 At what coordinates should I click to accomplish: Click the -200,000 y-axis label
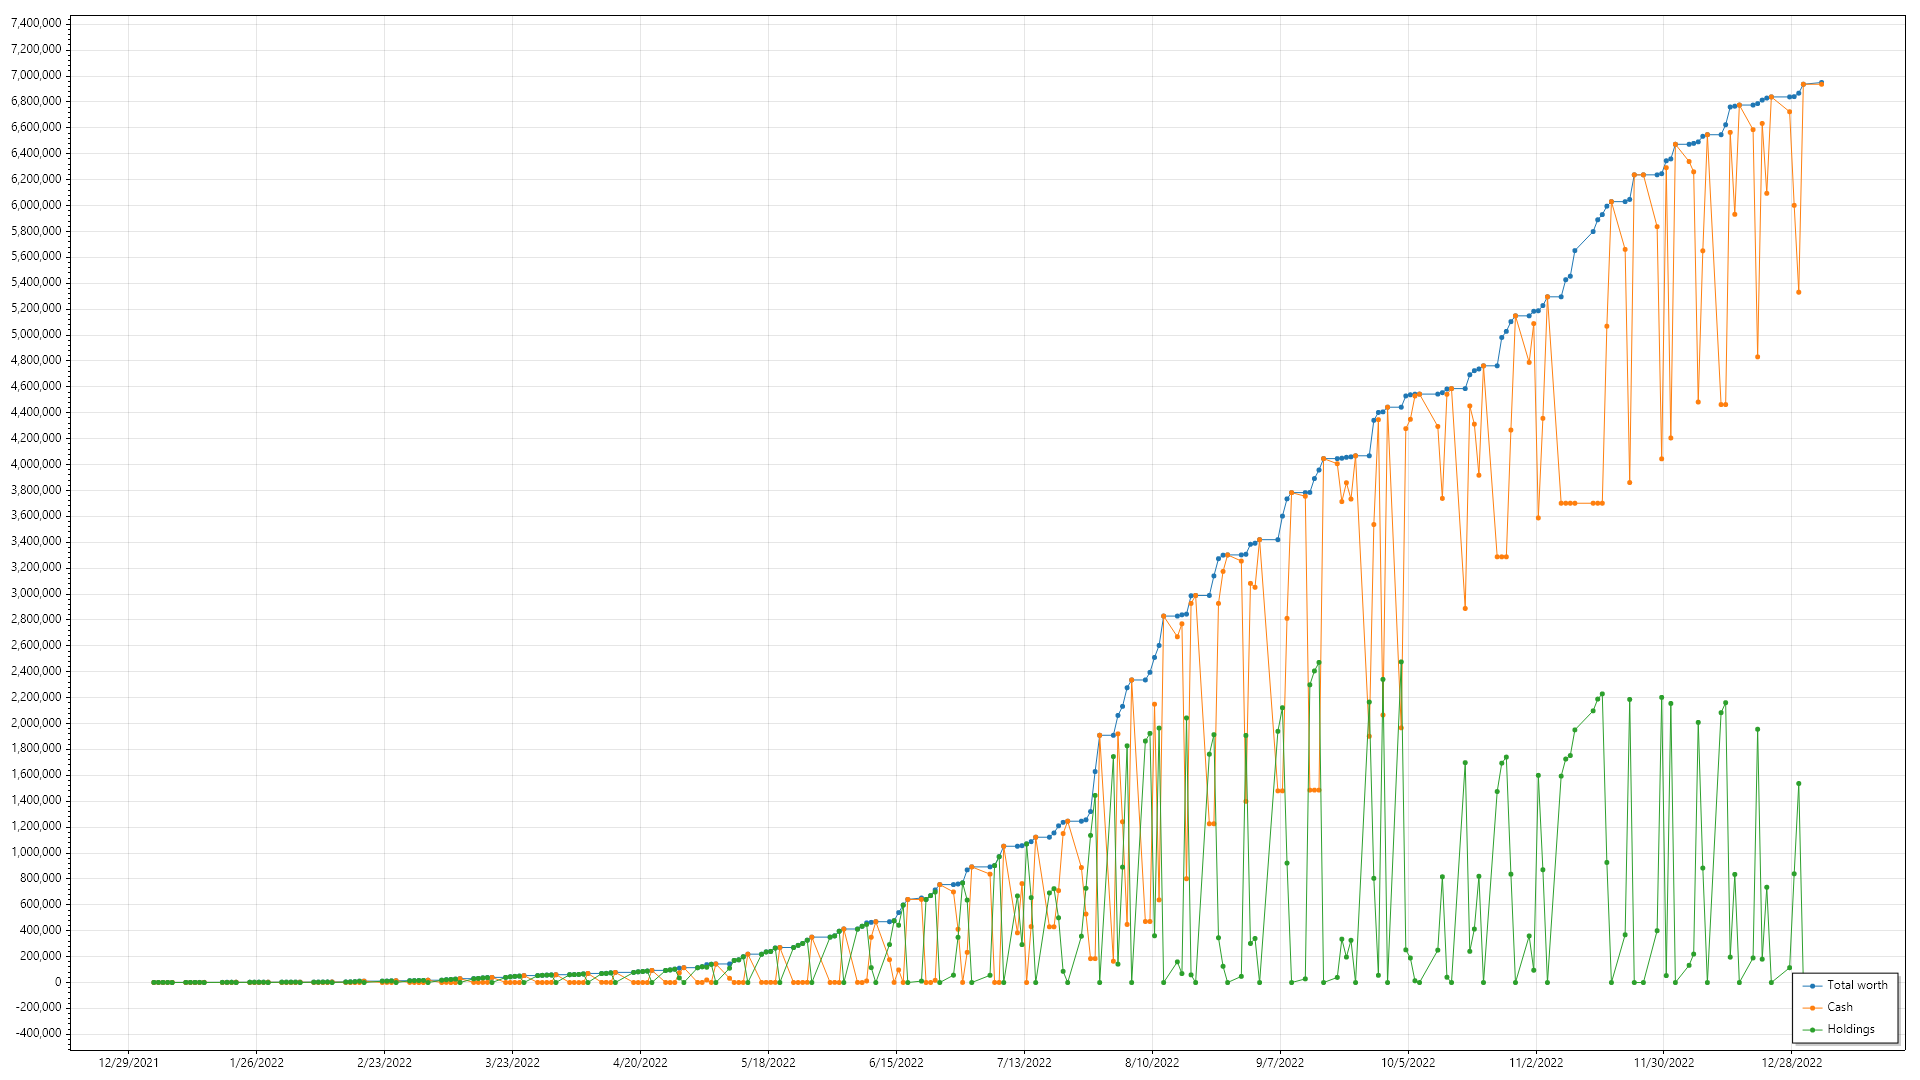[38, 1008]
